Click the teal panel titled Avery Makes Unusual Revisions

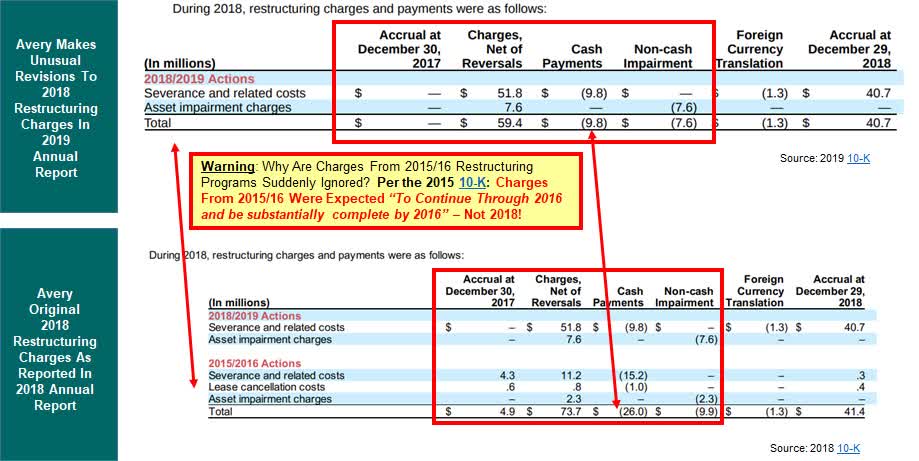[59, 106]
